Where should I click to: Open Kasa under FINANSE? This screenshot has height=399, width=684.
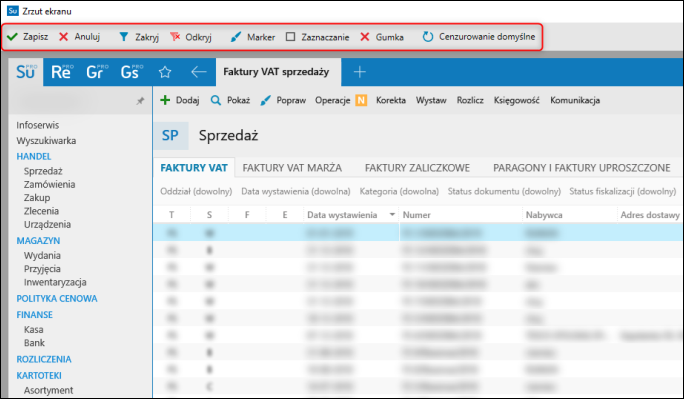point(34,330)
